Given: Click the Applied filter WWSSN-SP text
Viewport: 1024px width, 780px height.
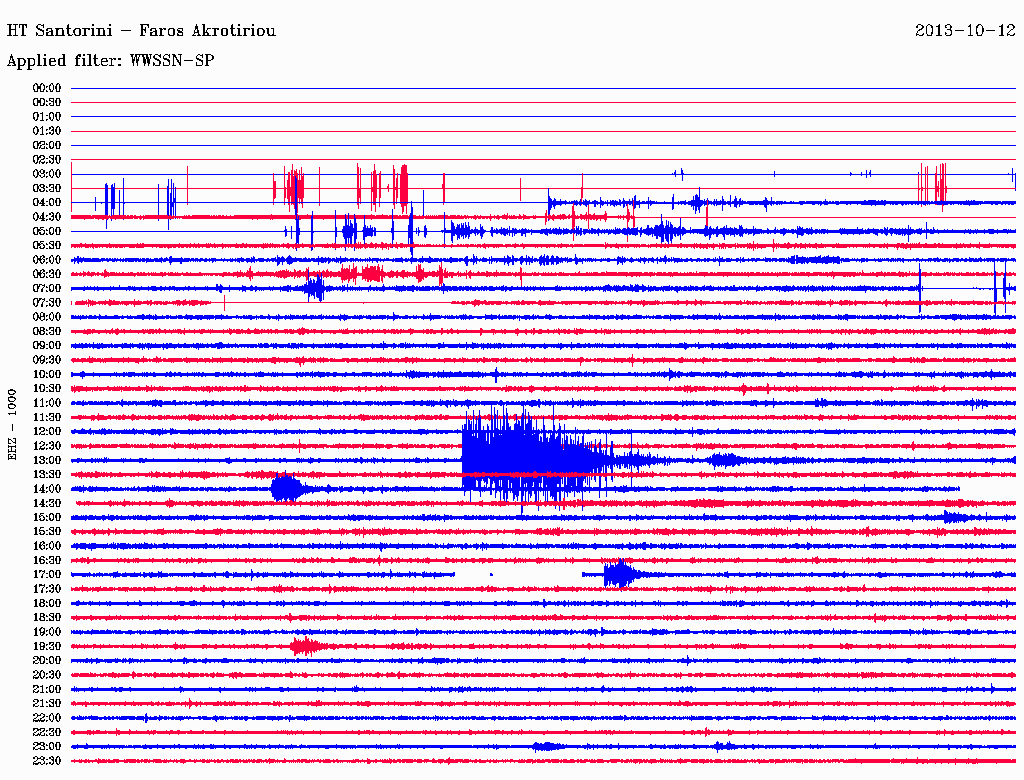Looking at the screenshot, I should point(110,61).
